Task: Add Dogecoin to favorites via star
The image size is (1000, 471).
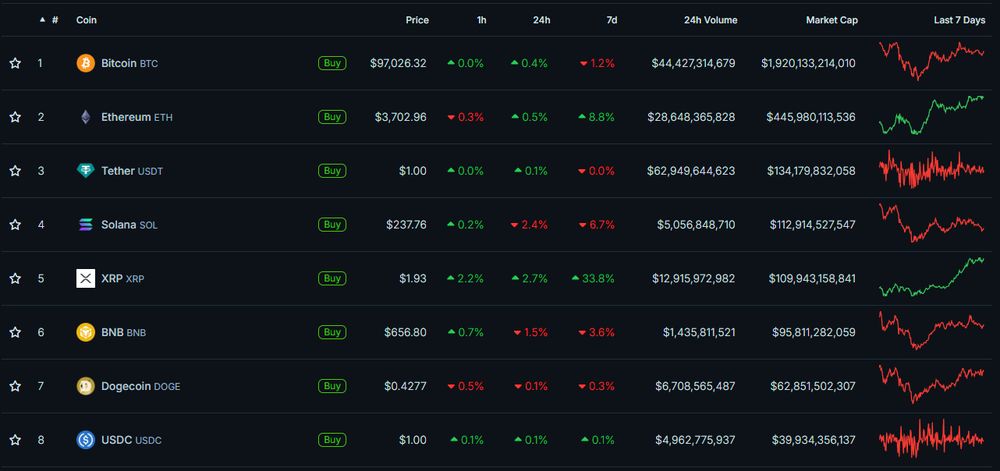Action: click(x=15, y=386)
